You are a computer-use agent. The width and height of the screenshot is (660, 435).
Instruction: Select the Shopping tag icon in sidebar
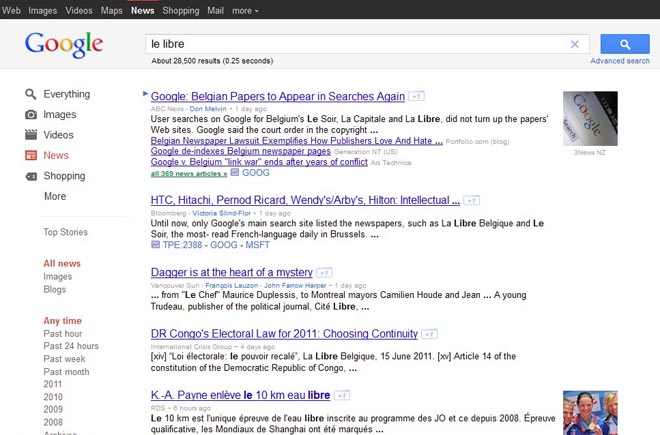(31, 176)
